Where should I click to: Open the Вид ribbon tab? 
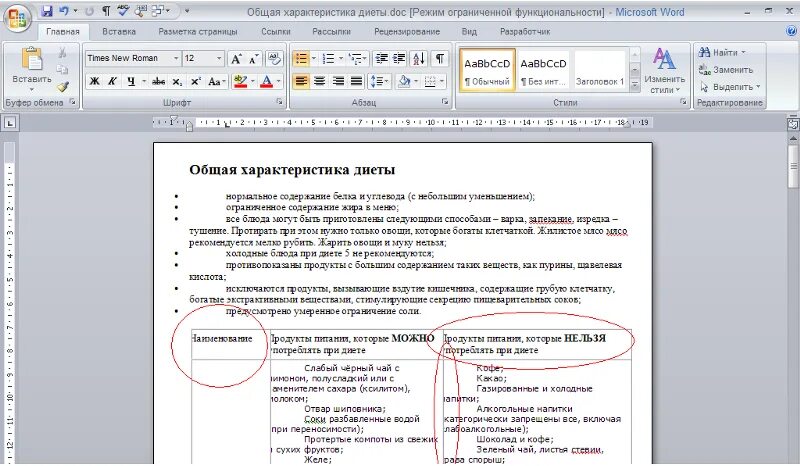[469, 31]
